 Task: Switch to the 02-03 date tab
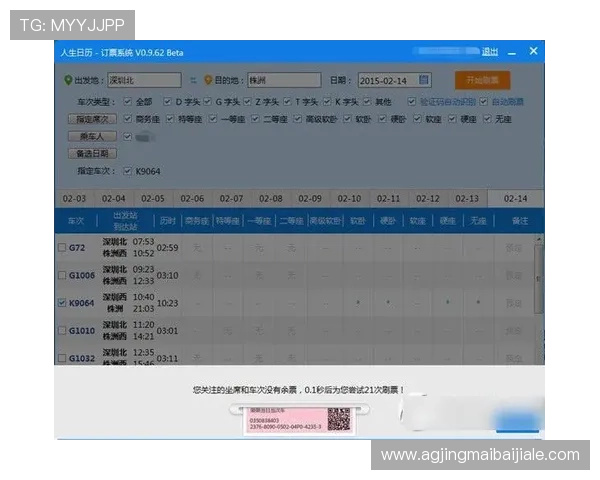74,199
